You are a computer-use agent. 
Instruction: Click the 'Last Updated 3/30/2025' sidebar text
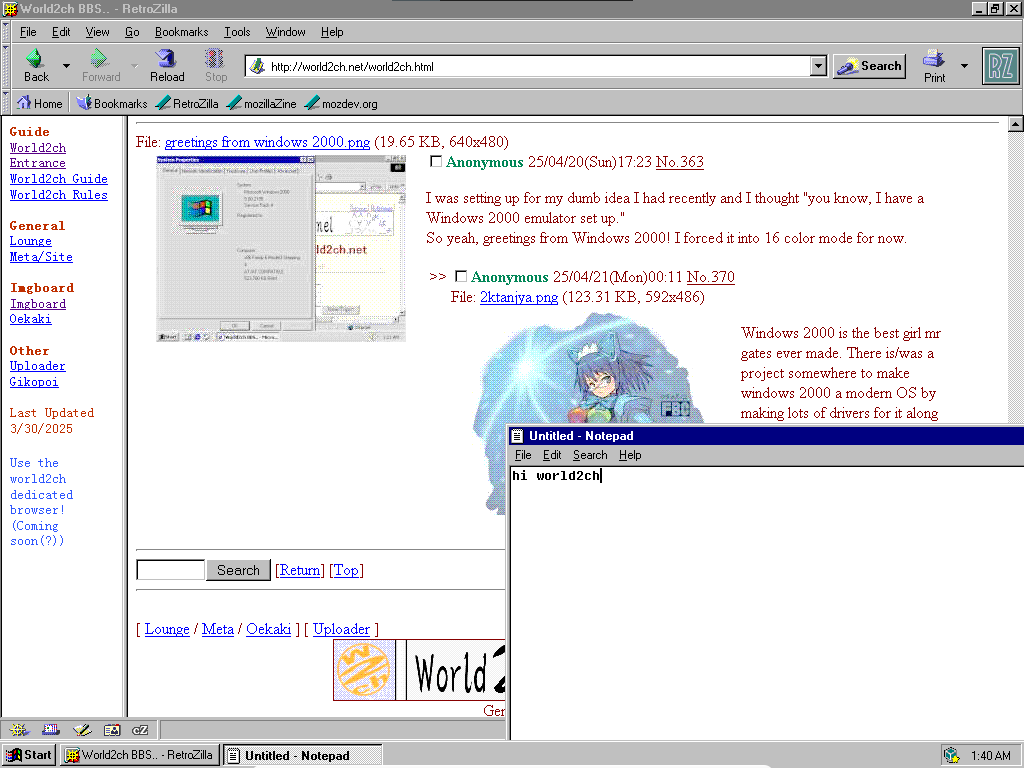pos(52,421)
